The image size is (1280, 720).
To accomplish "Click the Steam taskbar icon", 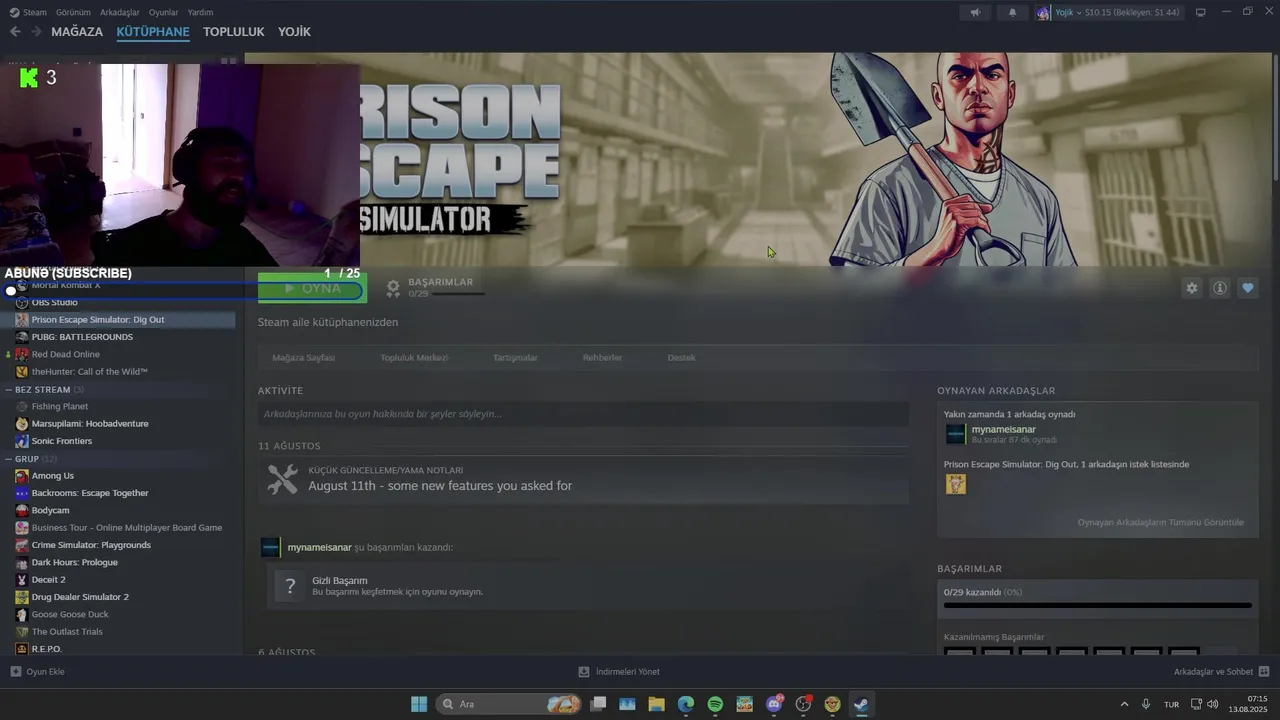I will point(861,704).
